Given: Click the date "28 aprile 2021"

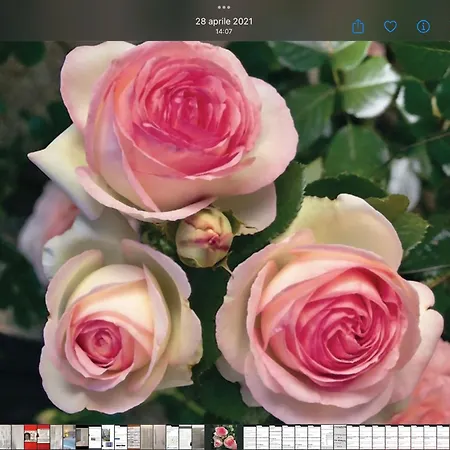Looking at the screenshot, I should point(224,21).
